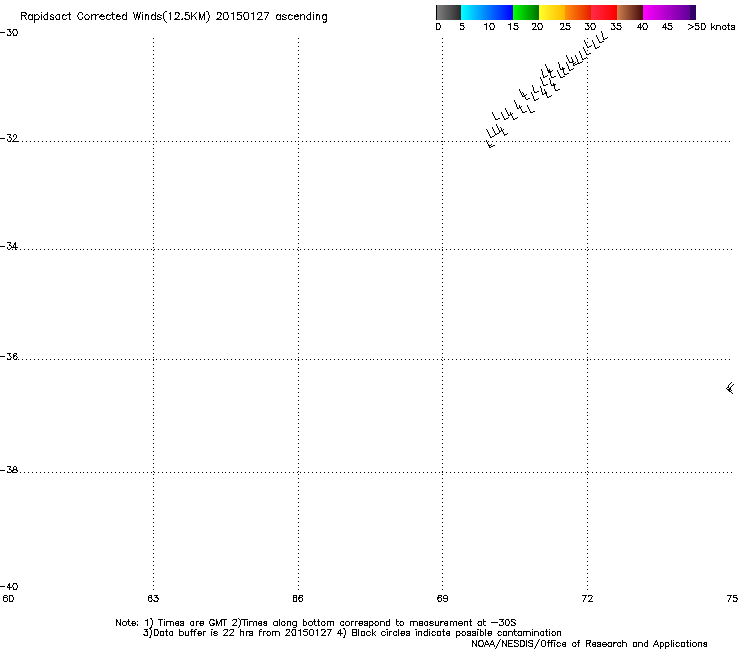
Task: Click the date '20150127' in the title
Action: point(243,17)
